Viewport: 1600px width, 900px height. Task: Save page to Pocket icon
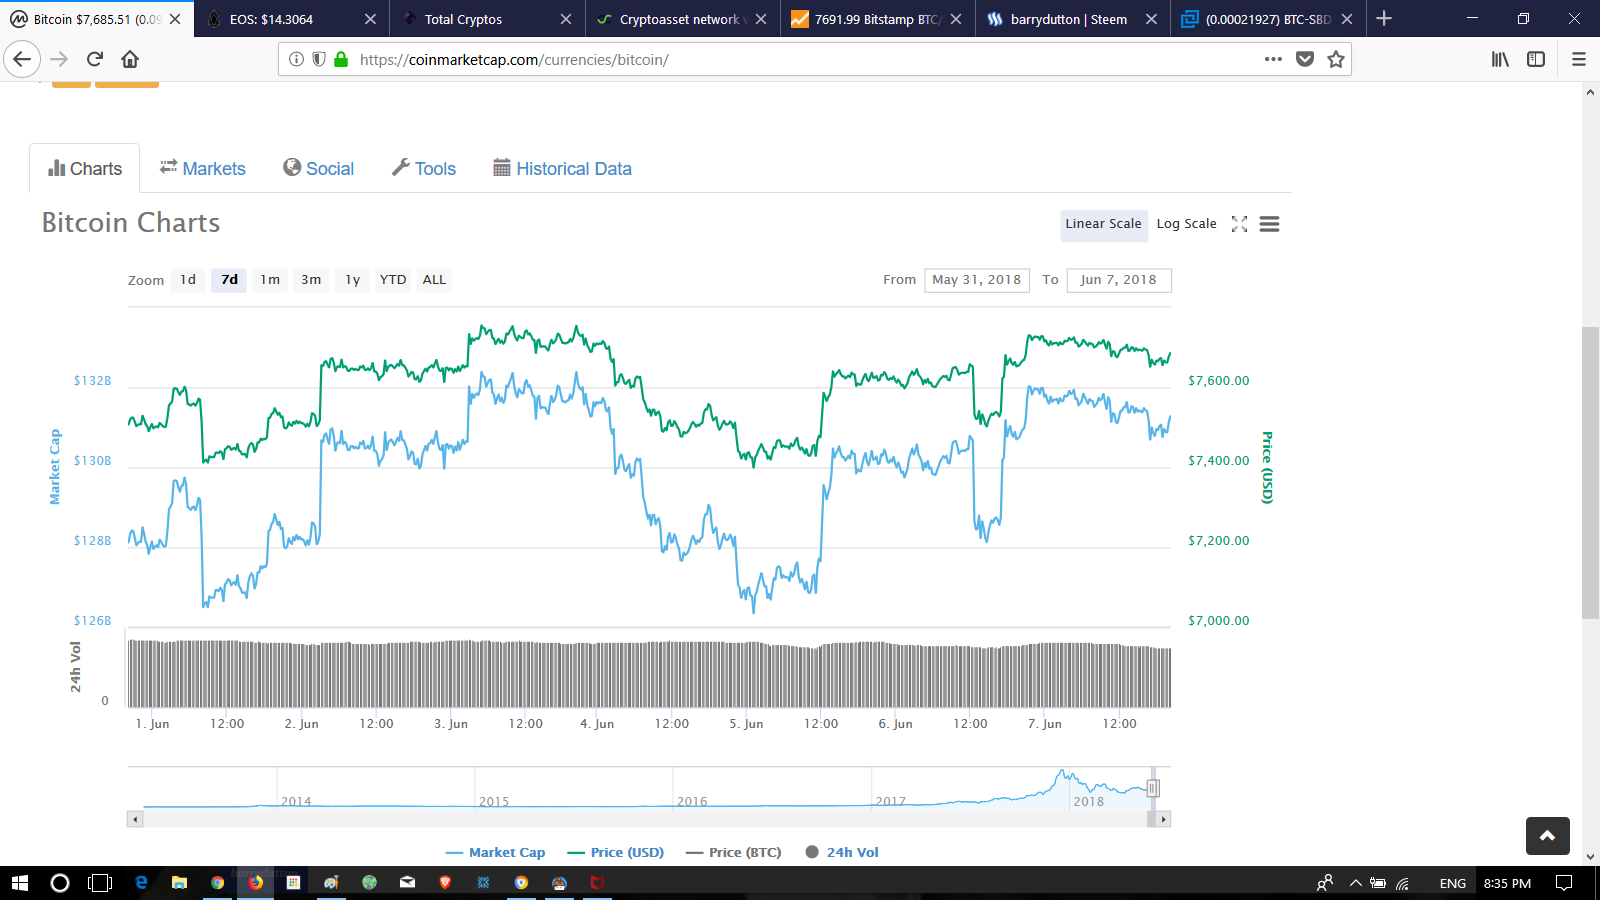1305,59
